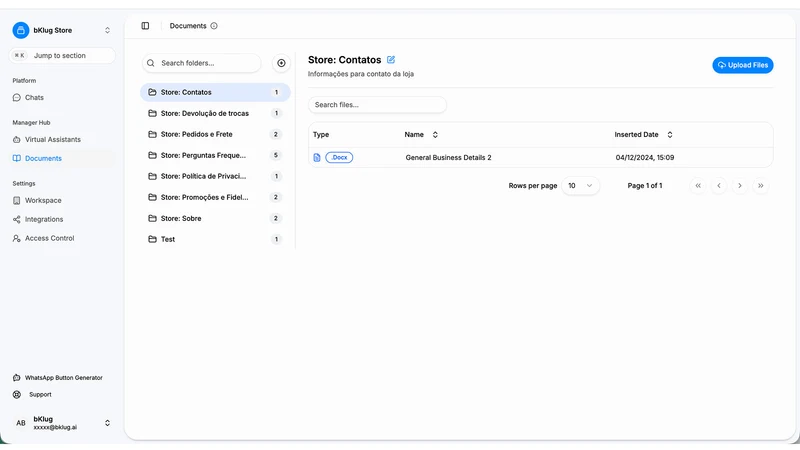800x450 pixels.
Task: Open the Support link
Action: [40, 394]
